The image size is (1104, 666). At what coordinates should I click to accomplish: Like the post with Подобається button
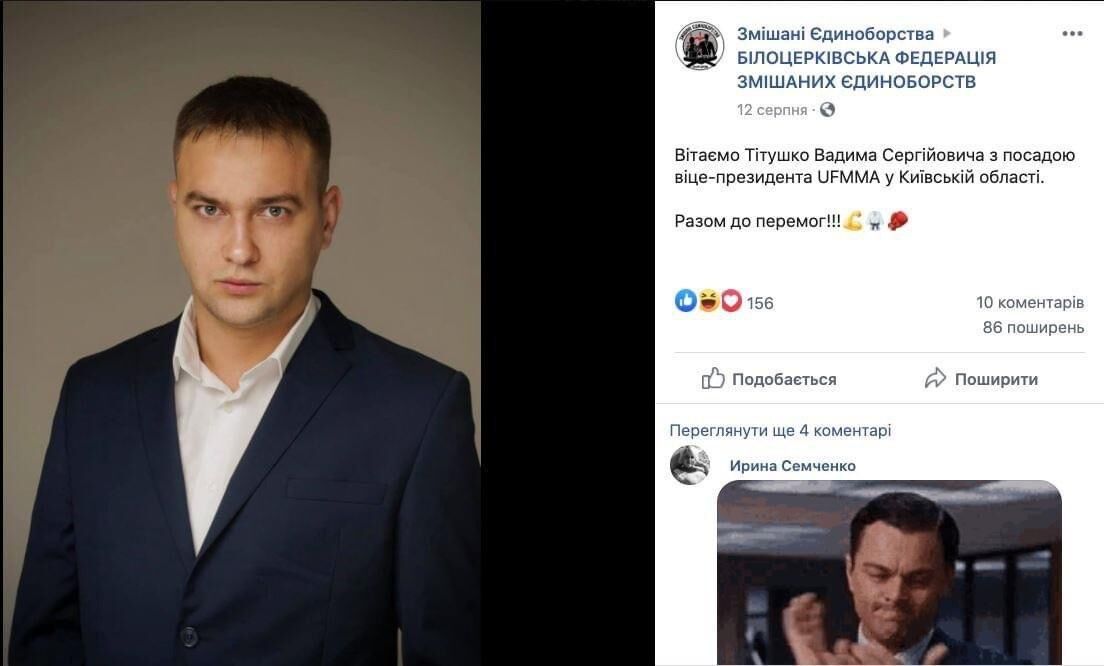(x=769, y=379)
